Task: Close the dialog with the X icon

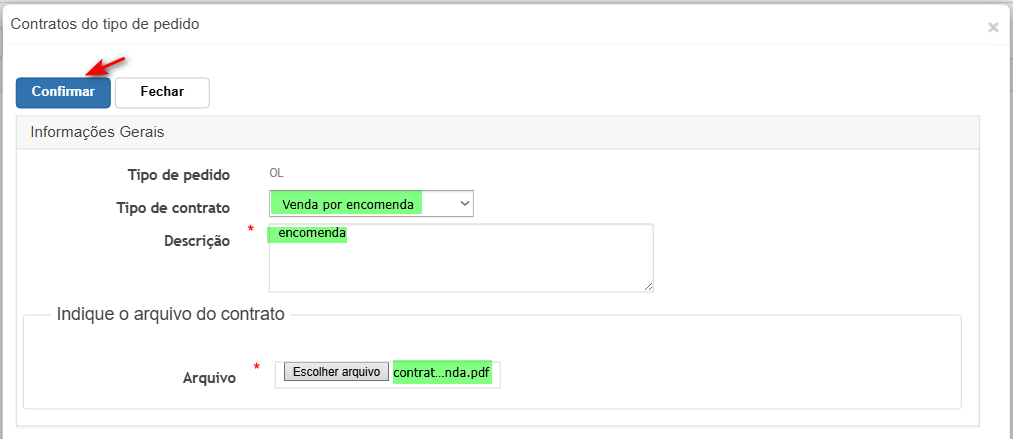Action: tap(993, 27)
